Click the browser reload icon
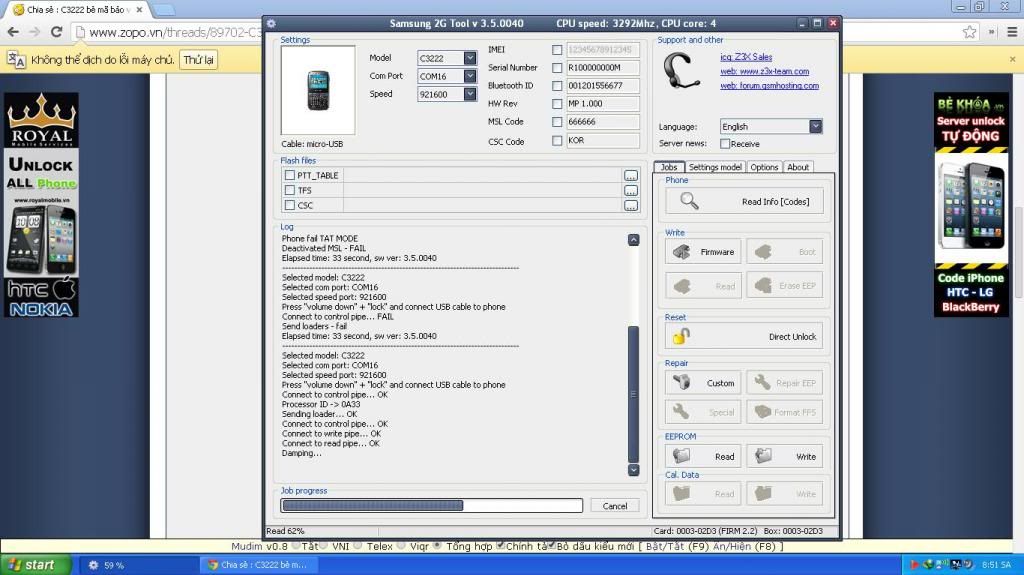The image size is (1024, 575). [57, 32]
